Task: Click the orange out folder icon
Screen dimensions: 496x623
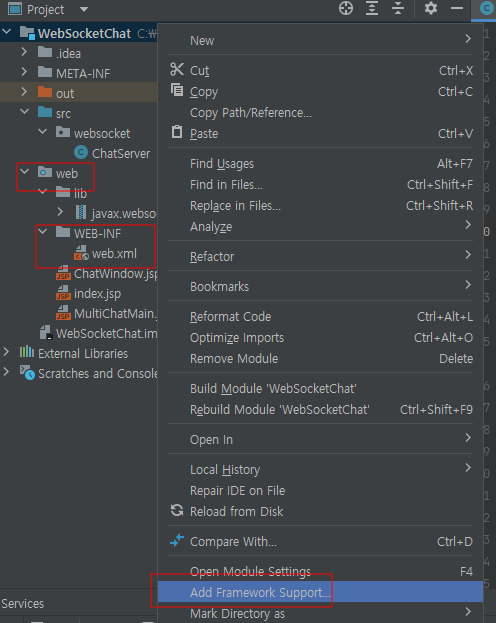Action: (x=45, y=92)
